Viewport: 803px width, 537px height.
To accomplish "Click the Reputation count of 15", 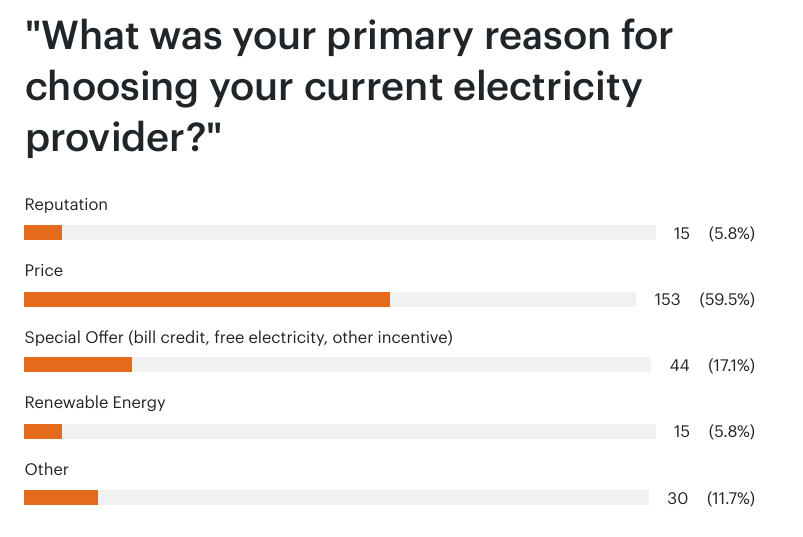I will click(681, 233).
